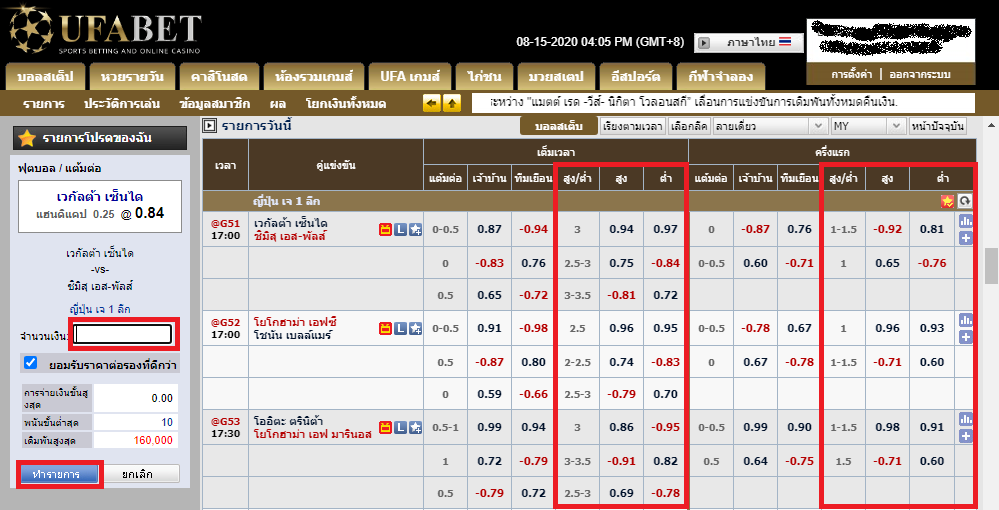Image resolution: width=999 pixels, height=510 pixels.
Task: Cancel bet slip with ยกเลิก button
Action: point(141,474)
